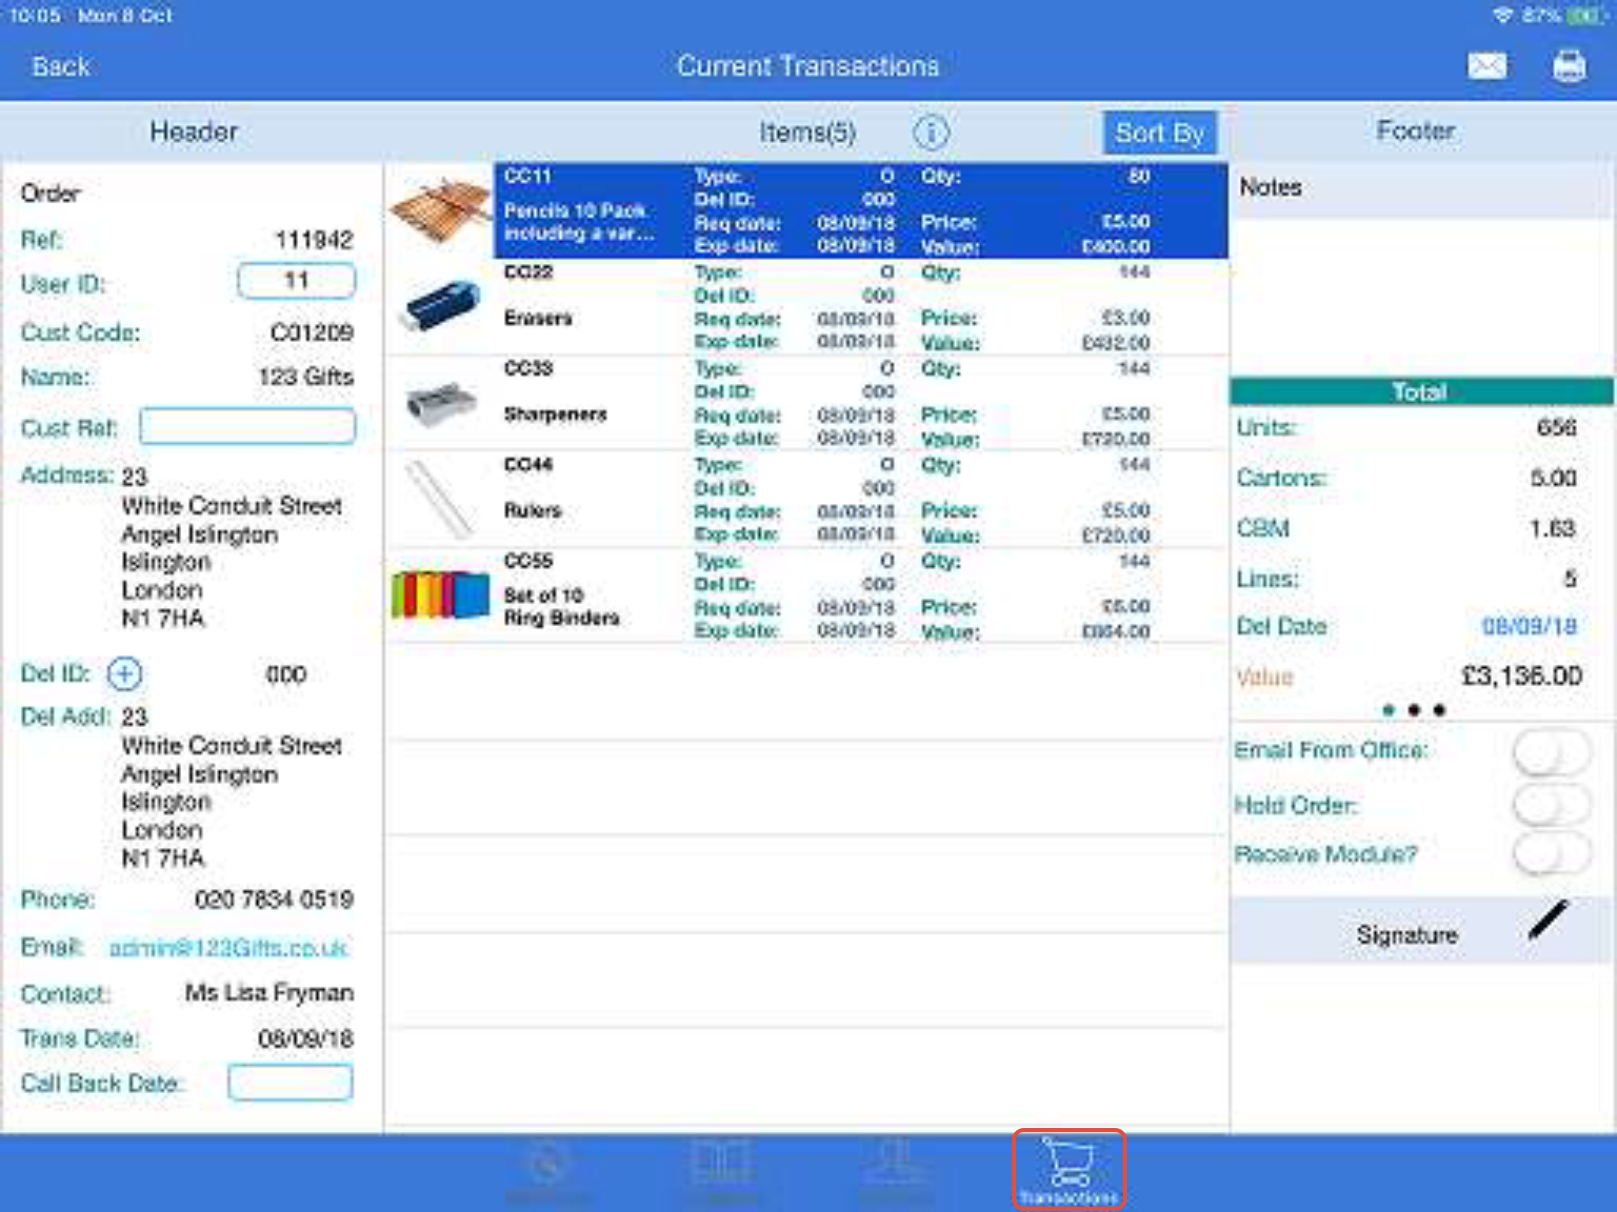Open the Transactions cart tab
1617x1212 pixels.
[1068, 1170]
